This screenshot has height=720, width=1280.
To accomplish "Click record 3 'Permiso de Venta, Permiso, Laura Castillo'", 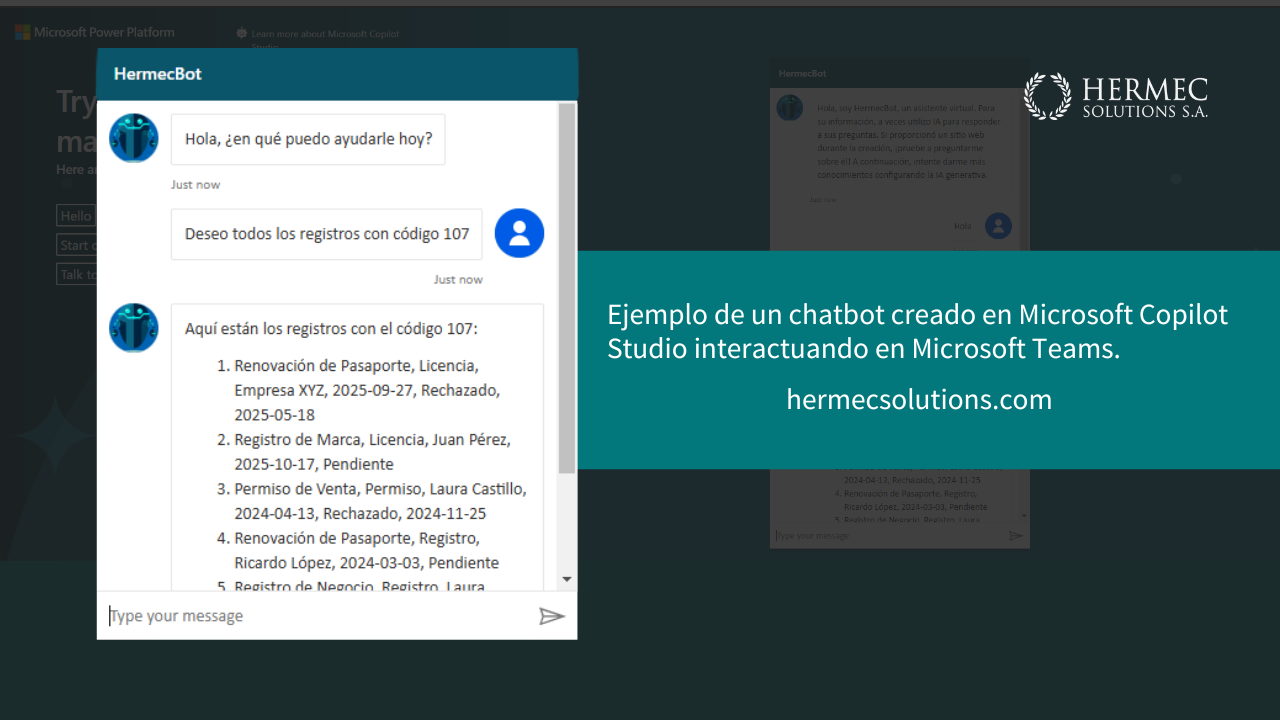I will coord(372,502).
